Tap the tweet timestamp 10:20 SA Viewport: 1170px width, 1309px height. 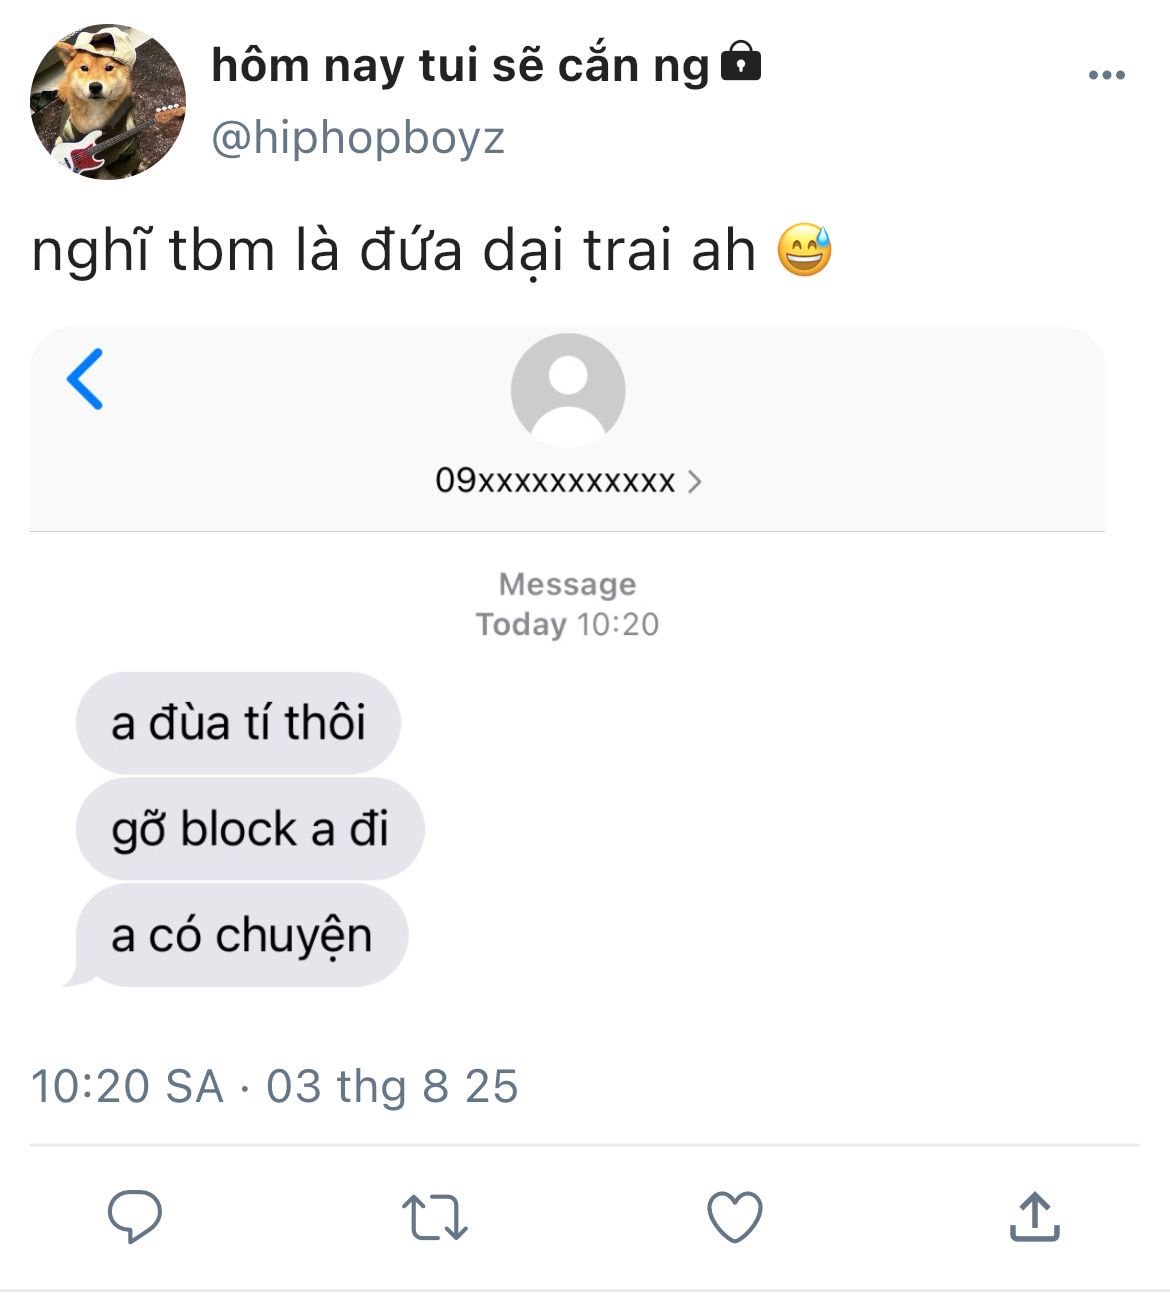point(127,1086)
